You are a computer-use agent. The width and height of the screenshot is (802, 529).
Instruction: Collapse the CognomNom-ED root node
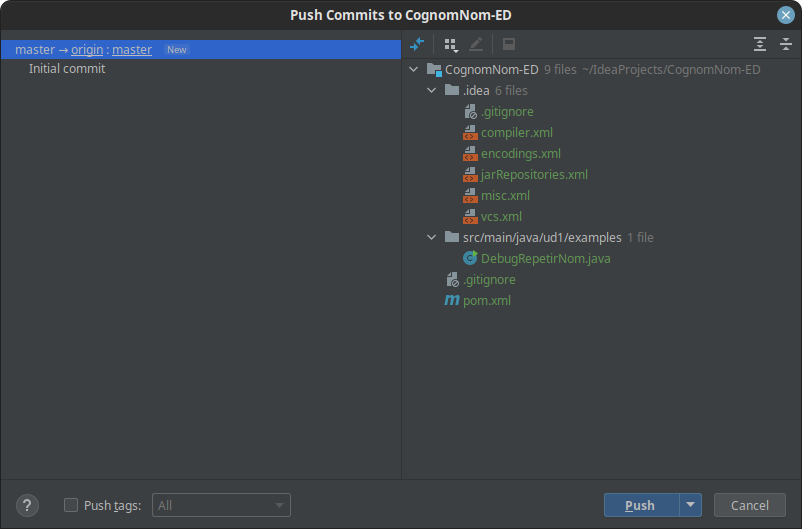414,69
